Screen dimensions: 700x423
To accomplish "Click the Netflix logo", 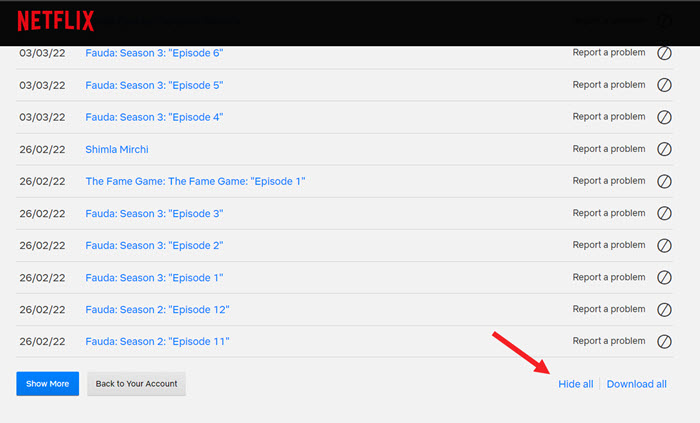I will click(56, 21).
